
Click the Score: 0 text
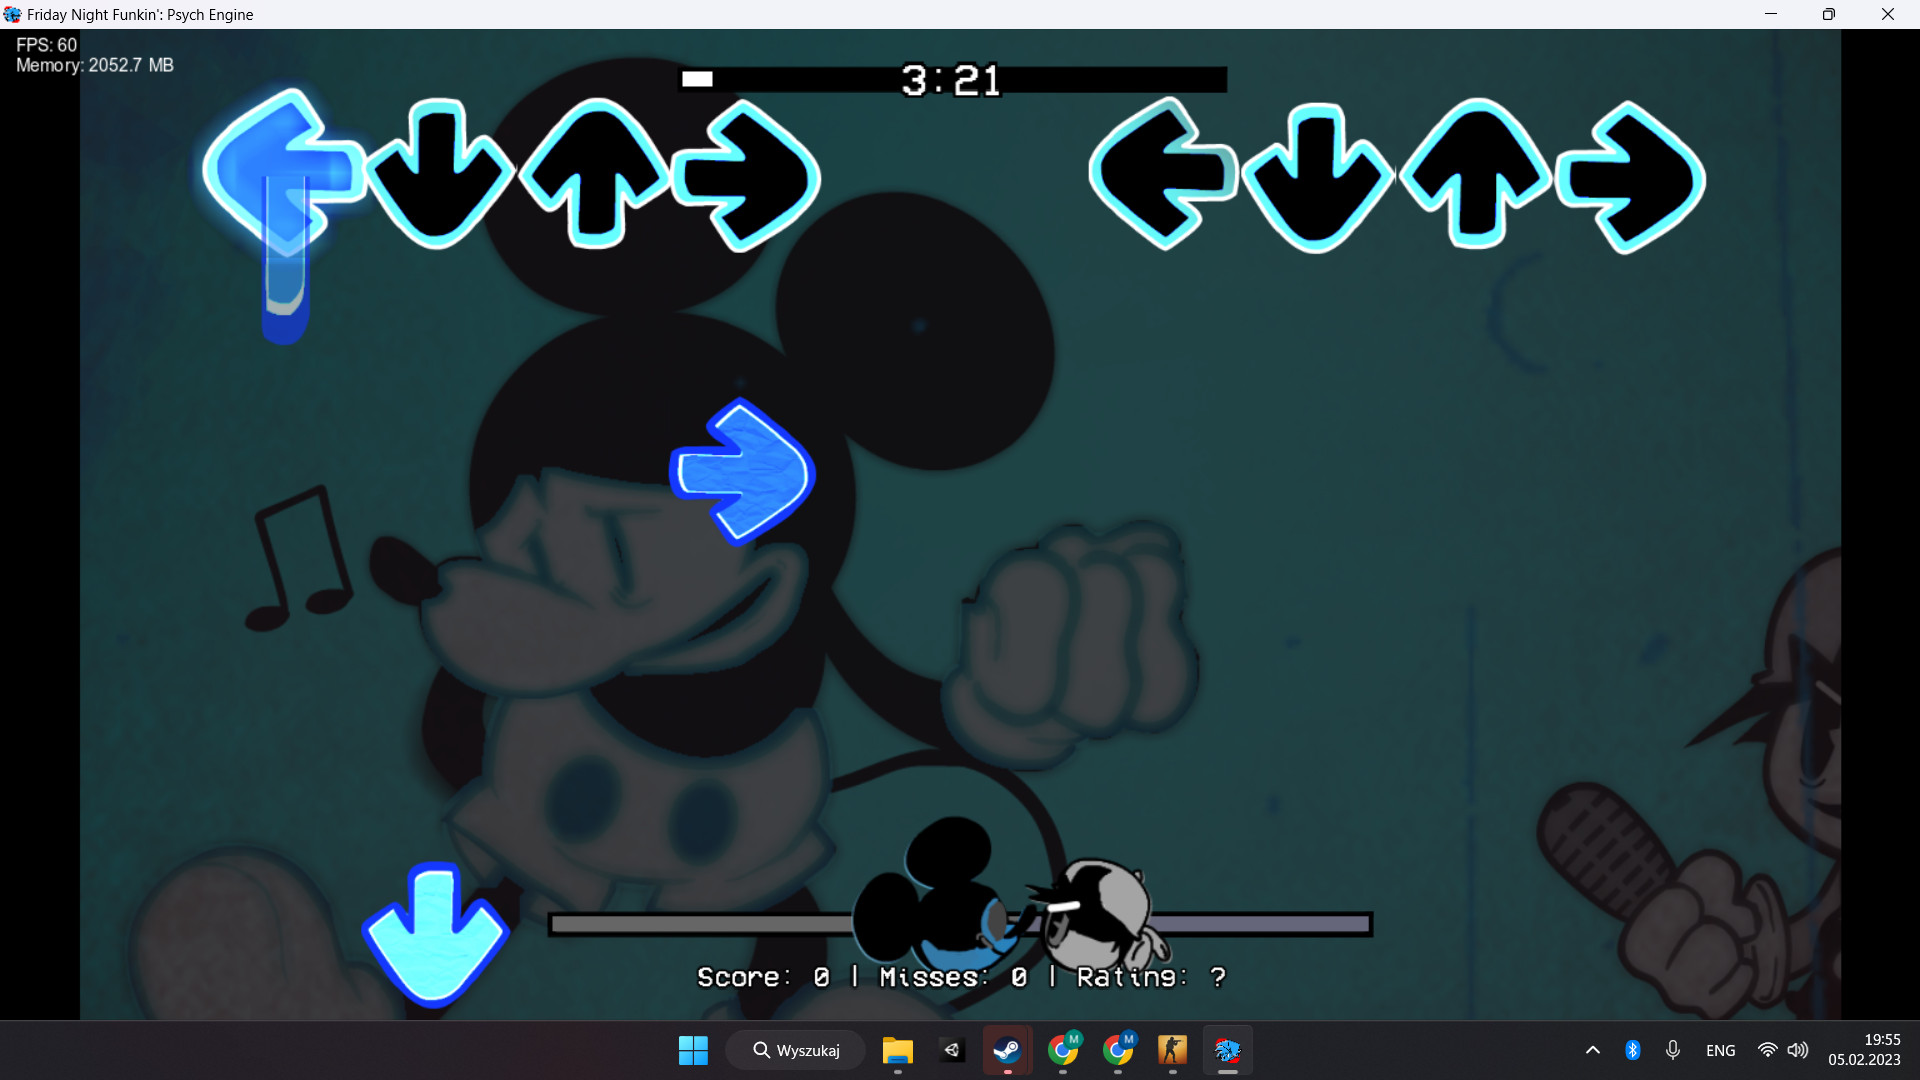763,977
